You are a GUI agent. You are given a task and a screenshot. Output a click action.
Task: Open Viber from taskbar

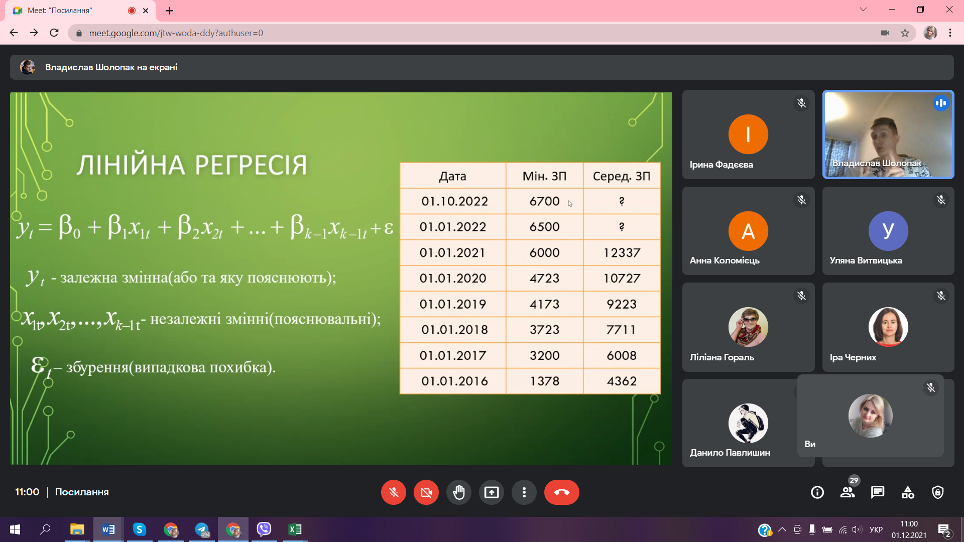tap(264, 529)
